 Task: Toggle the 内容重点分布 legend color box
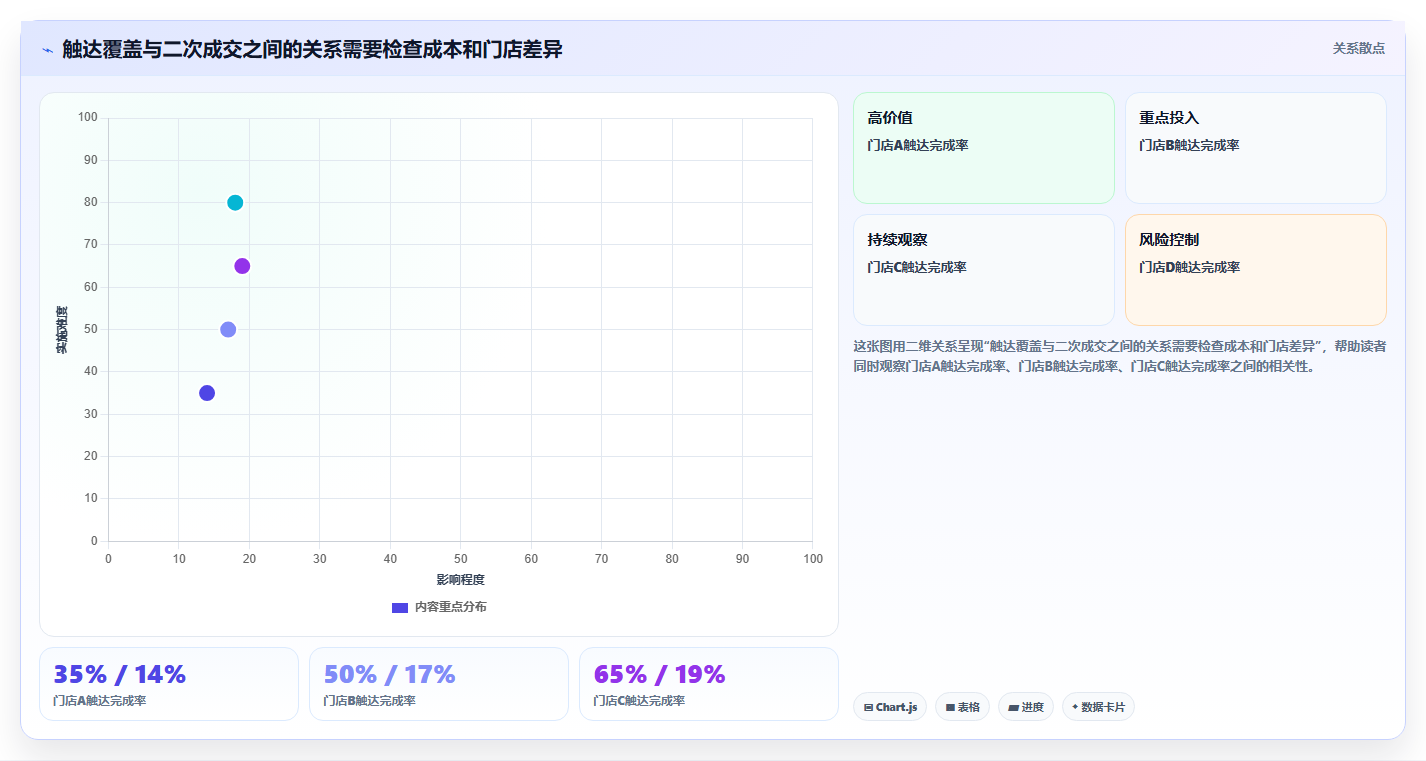400,607
